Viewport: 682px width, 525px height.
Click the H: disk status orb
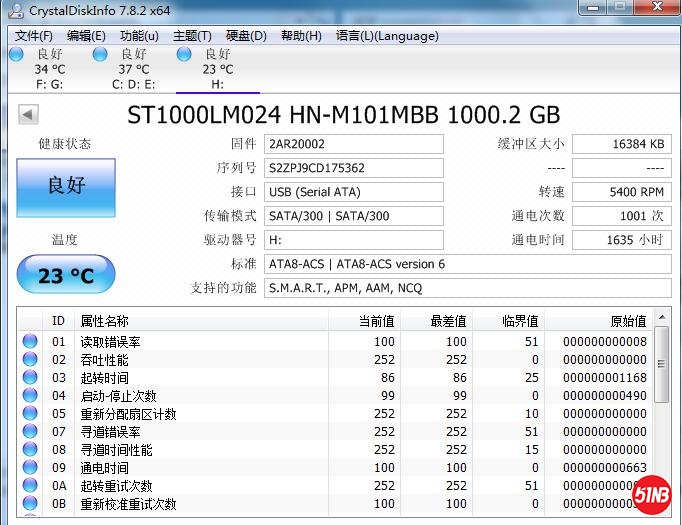tap(184, 54)
